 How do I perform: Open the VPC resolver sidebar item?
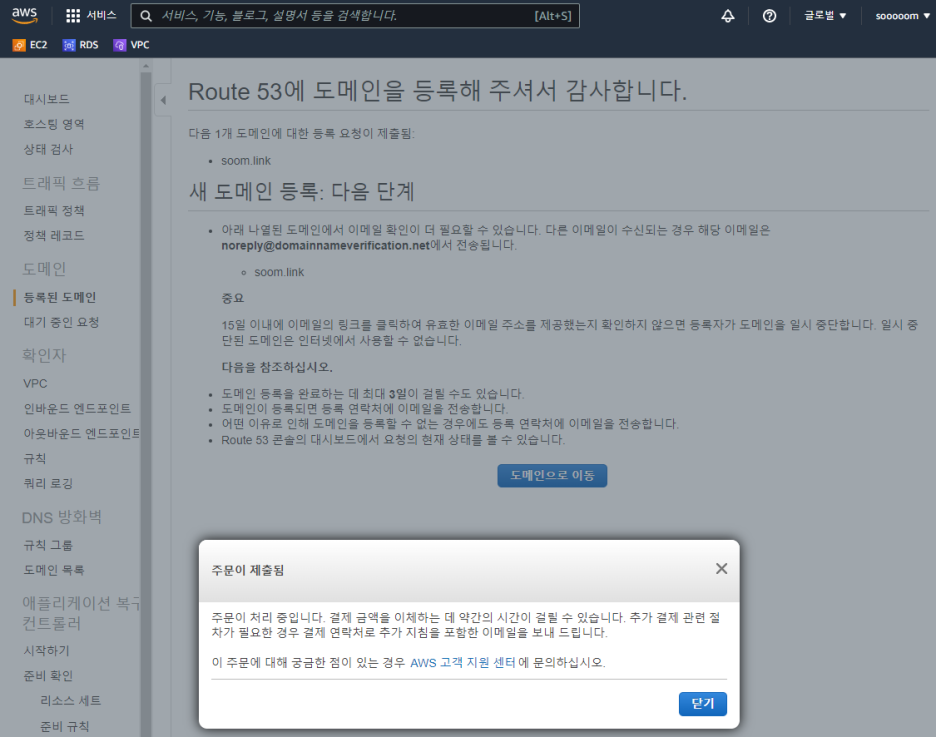tap(35, 384)
